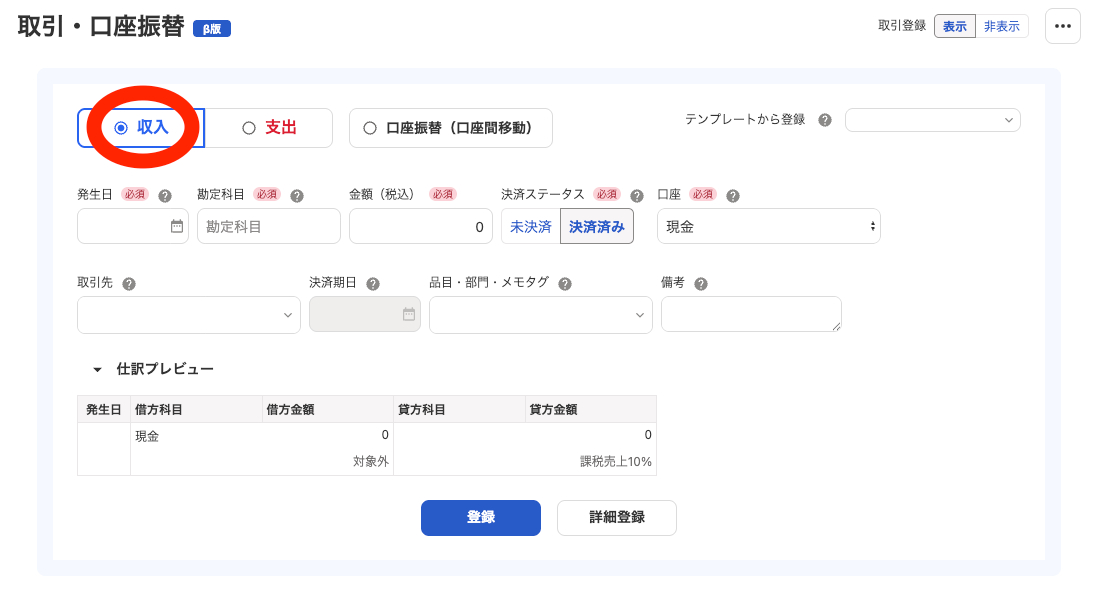Screen dimensions: 1095x591
Task: Click 非表示 to hide 取引登録
Action: 1001,25
